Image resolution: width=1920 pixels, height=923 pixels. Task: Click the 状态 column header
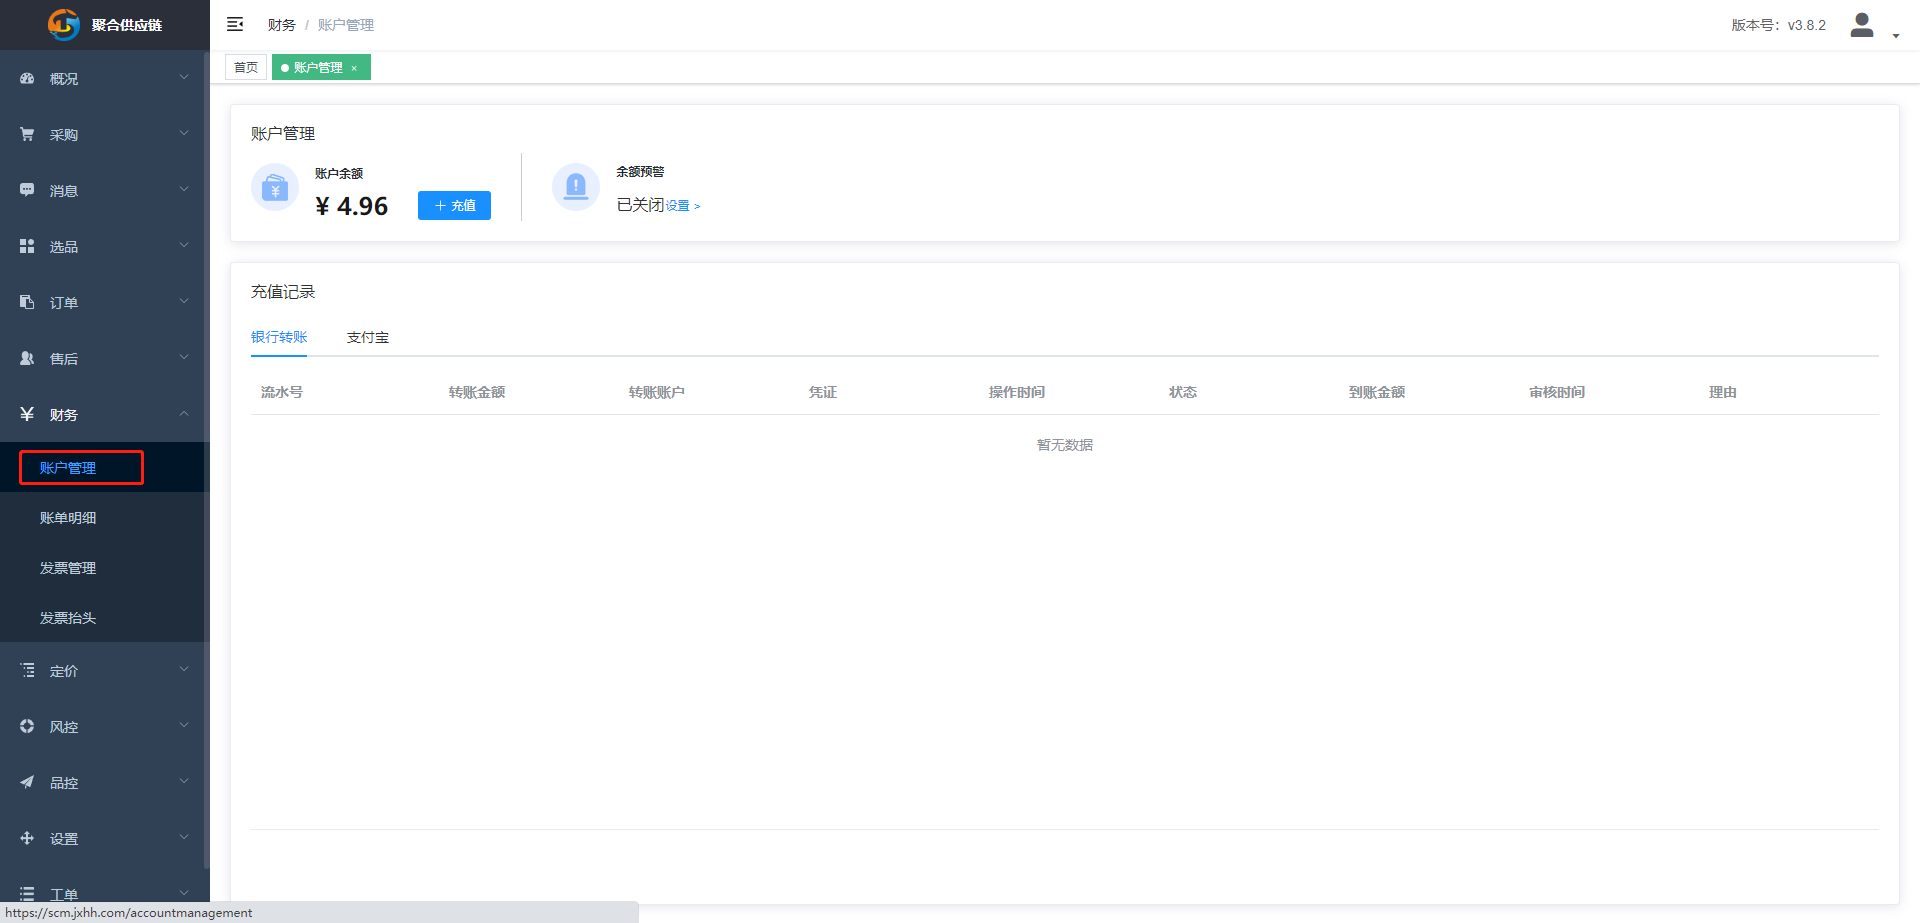pyautogui.click(x=1183, y=392)
